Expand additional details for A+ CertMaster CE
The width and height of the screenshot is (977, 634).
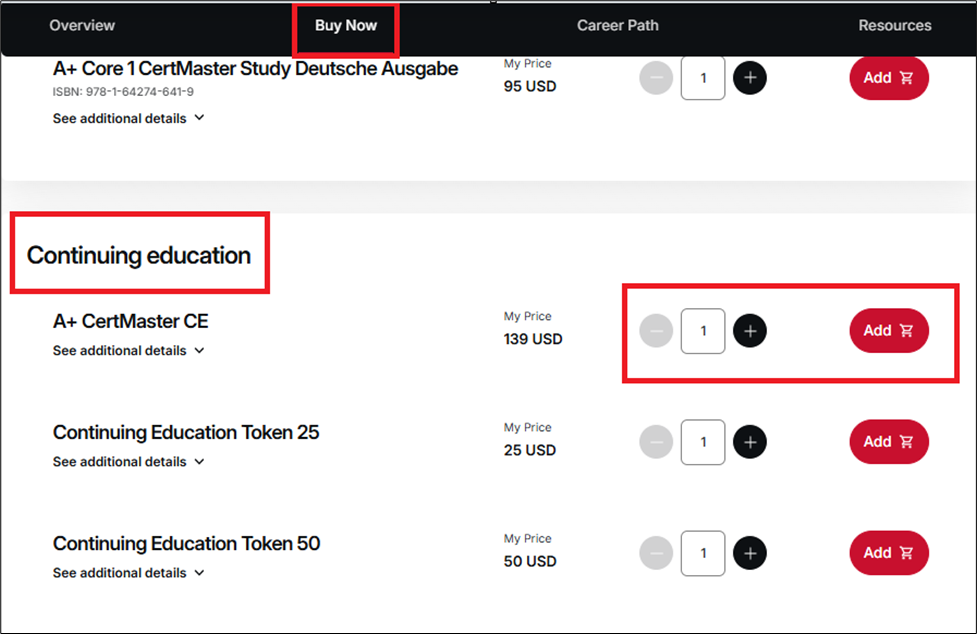pyautogui.click(x=128, y=351)
